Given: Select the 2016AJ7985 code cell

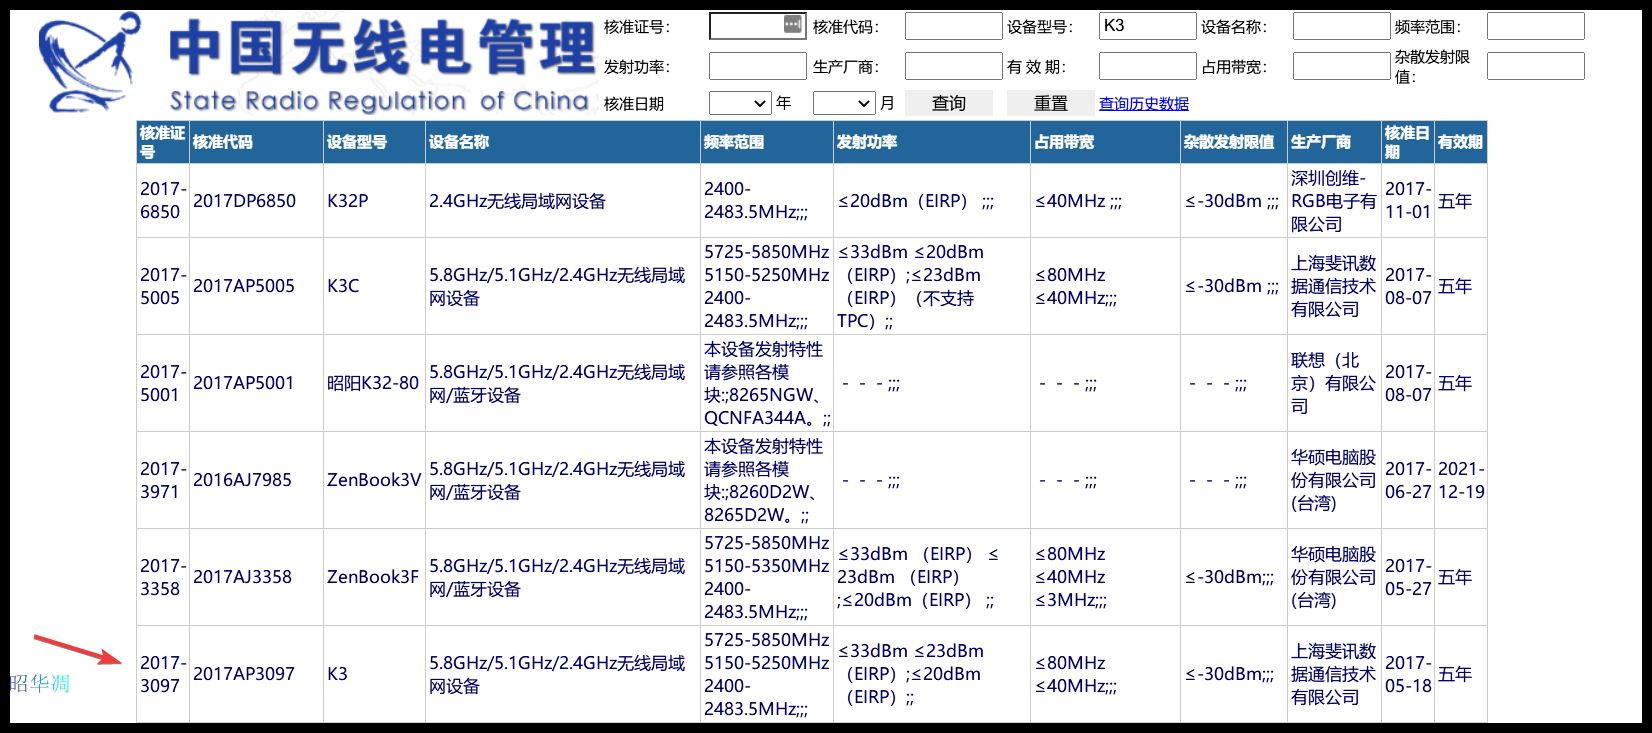Looking at the screenshot, I should (256, 480).
